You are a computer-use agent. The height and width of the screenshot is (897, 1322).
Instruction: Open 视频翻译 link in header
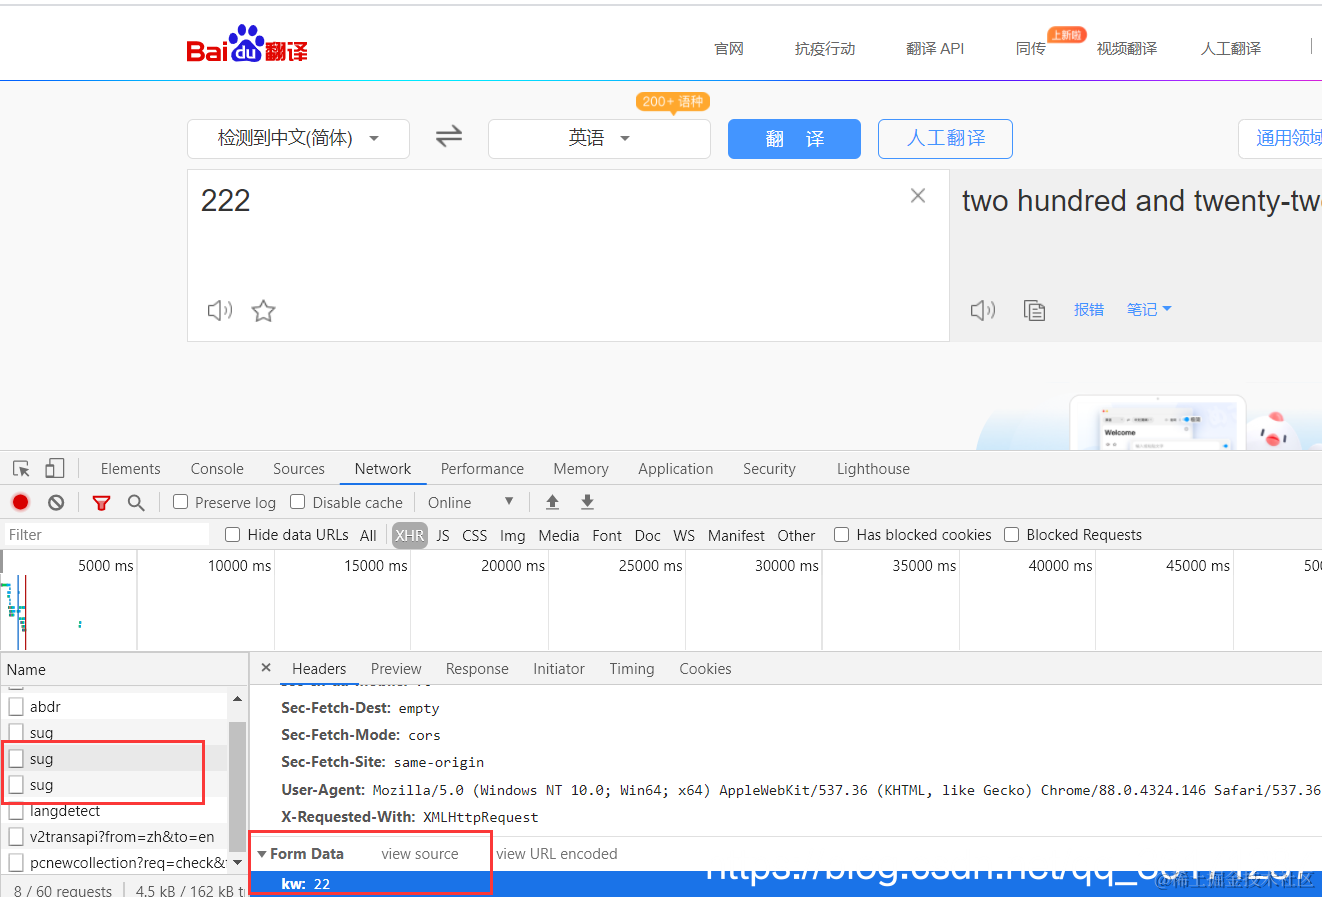pyautogui.click(x=1127, y=48)
